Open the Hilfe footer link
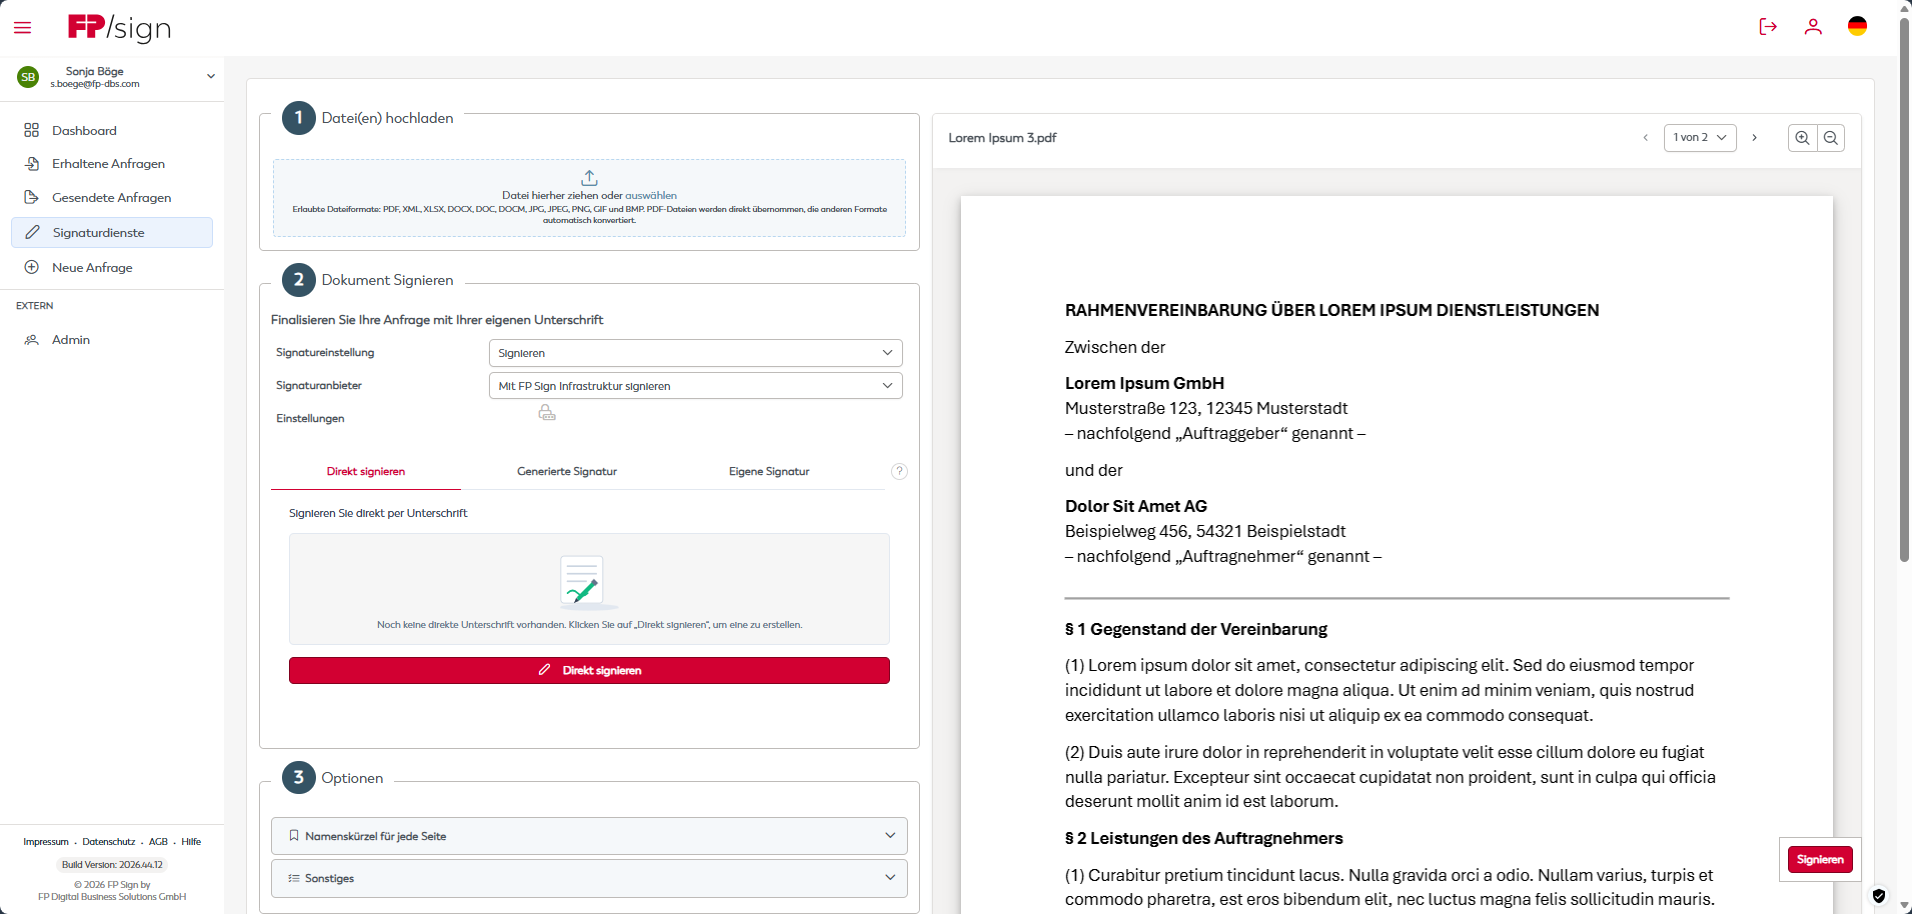The width and height of the screenshot is (1912, 914). (191, 842)
